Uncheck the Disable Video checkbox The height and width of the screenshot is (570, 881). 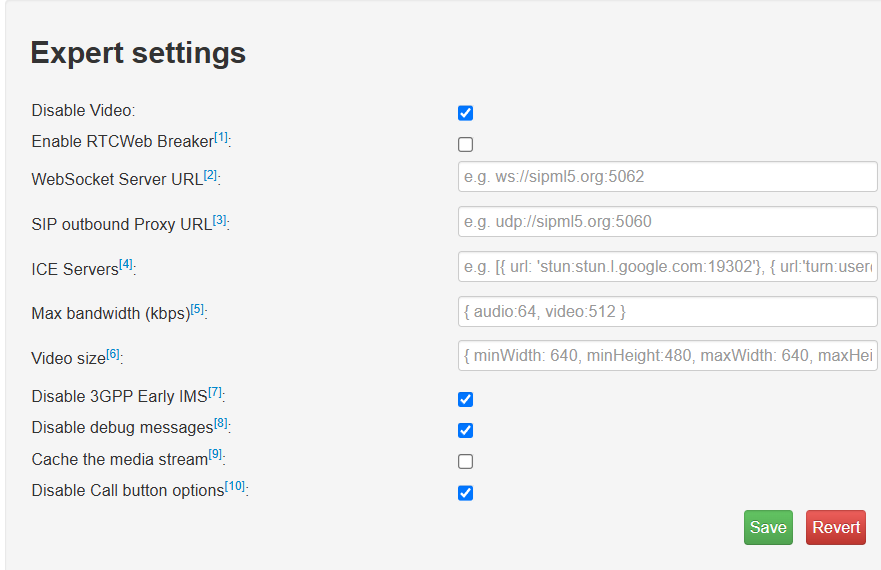465,113
